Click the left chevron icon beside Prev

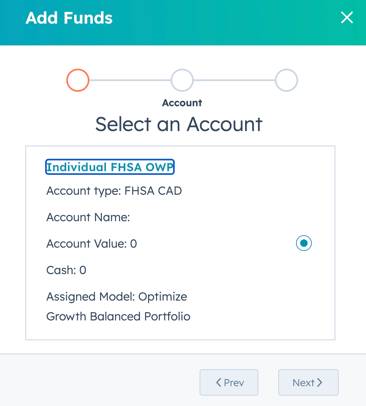(219, 382)
